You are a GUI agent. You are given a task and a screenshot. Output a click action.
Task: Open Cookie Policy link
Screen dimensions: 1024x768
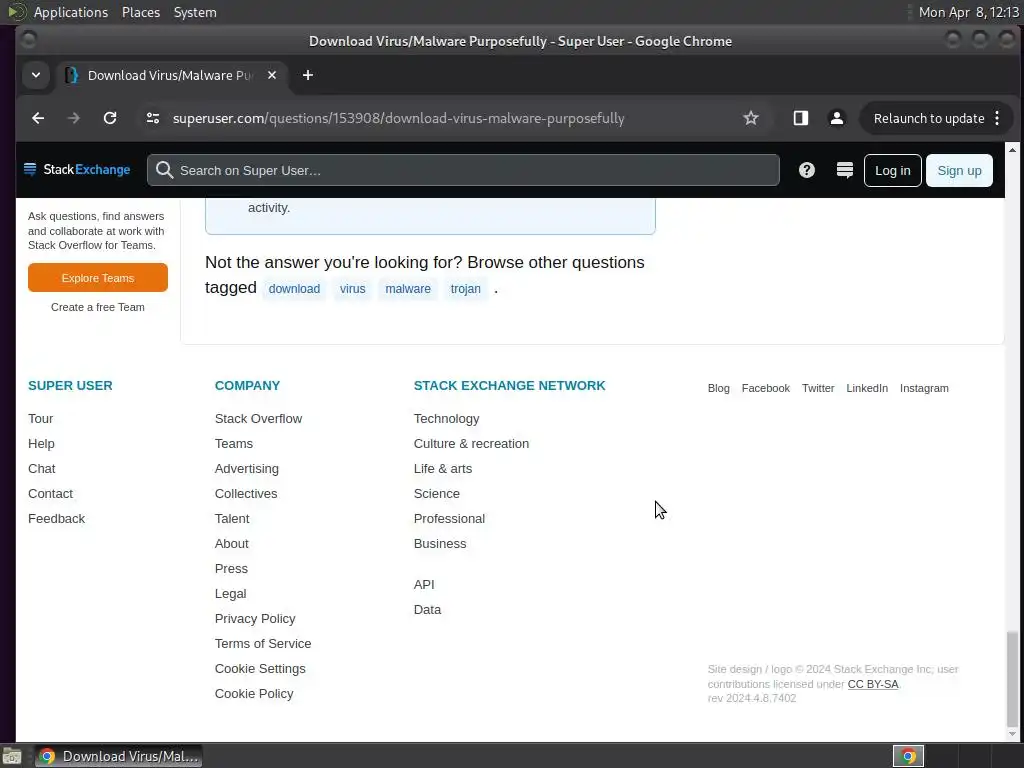(x=254, y=694)
